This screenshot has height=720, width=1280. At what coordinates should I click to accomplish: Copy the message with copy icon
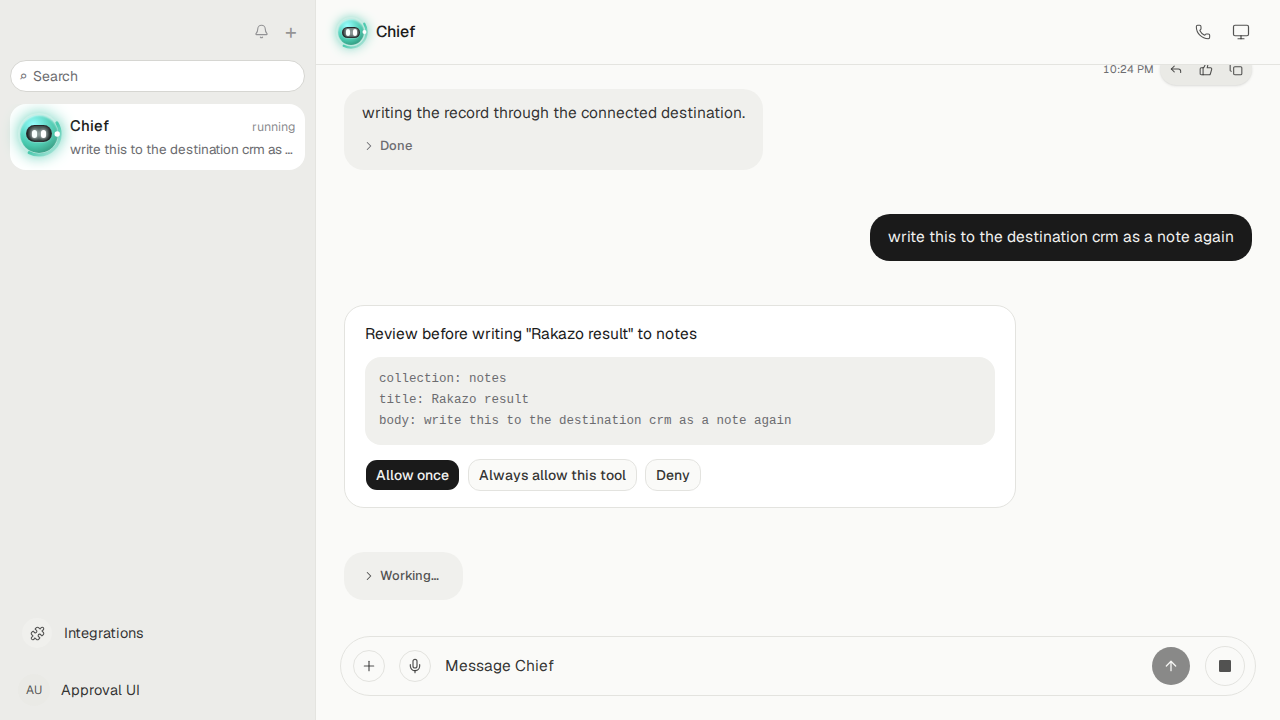point(1236,69)
